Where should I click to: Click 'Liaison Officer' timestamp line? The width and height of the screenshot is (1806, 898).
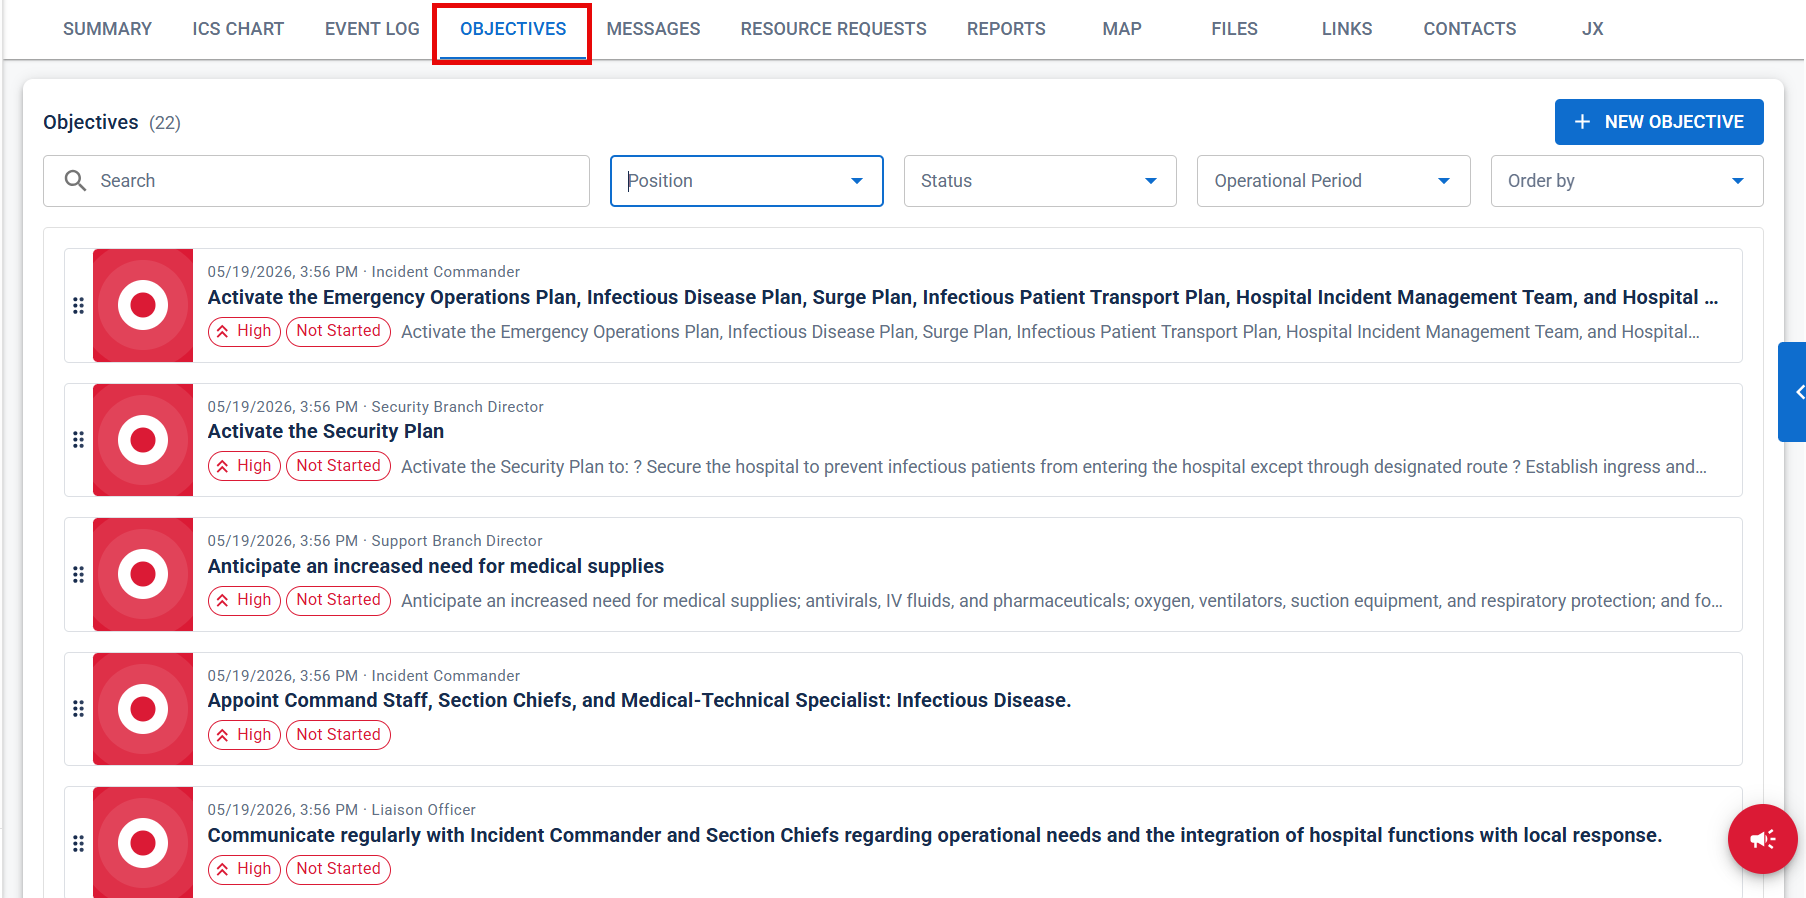(x=341, y=810)
